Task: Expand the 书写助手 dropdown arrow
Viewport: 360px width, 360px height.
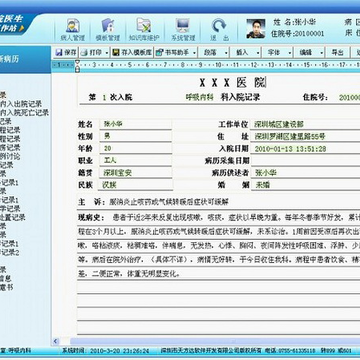Action: coord(195,53)
